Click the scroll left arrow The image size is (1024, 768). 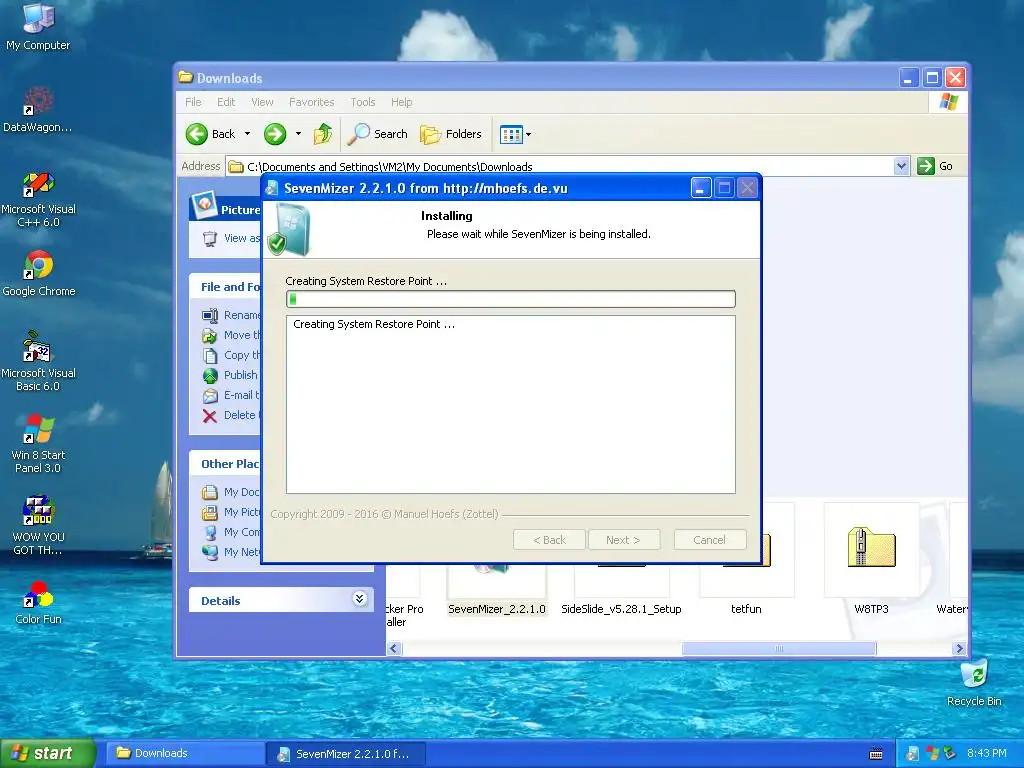[394, 648]
